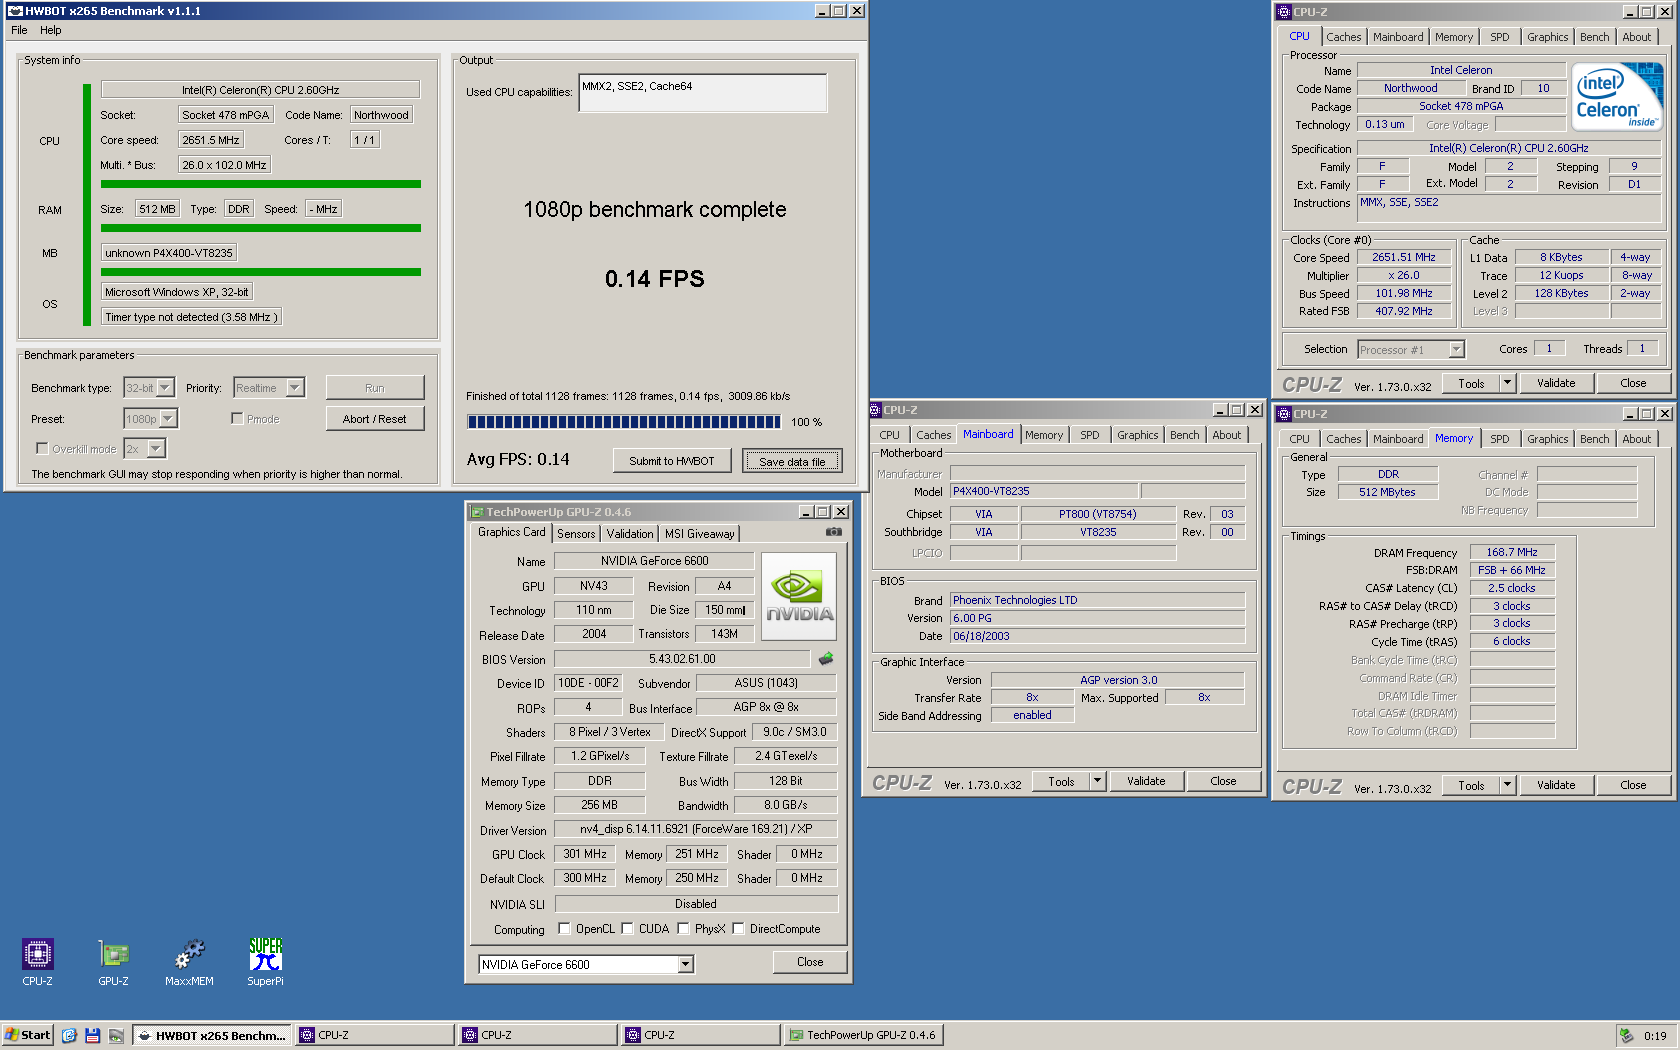Click the GPU-Z save BIOS chip icon
Screen dimensions: 1680x1050
tap(826, 659)
